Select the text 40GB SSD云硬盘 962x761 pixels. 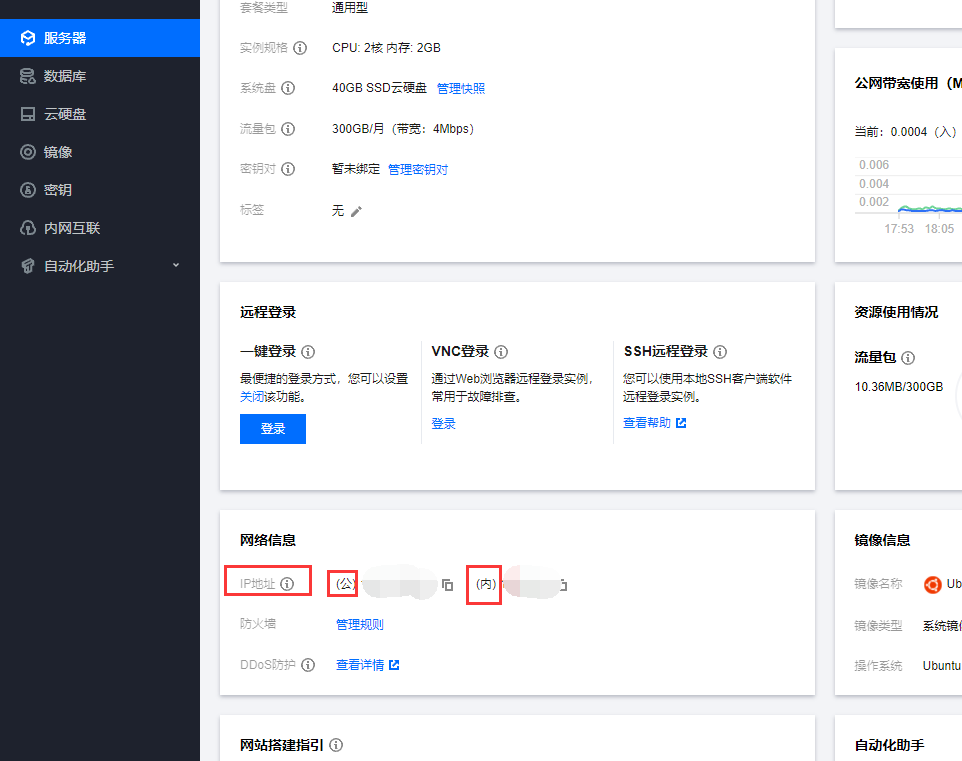379,88
